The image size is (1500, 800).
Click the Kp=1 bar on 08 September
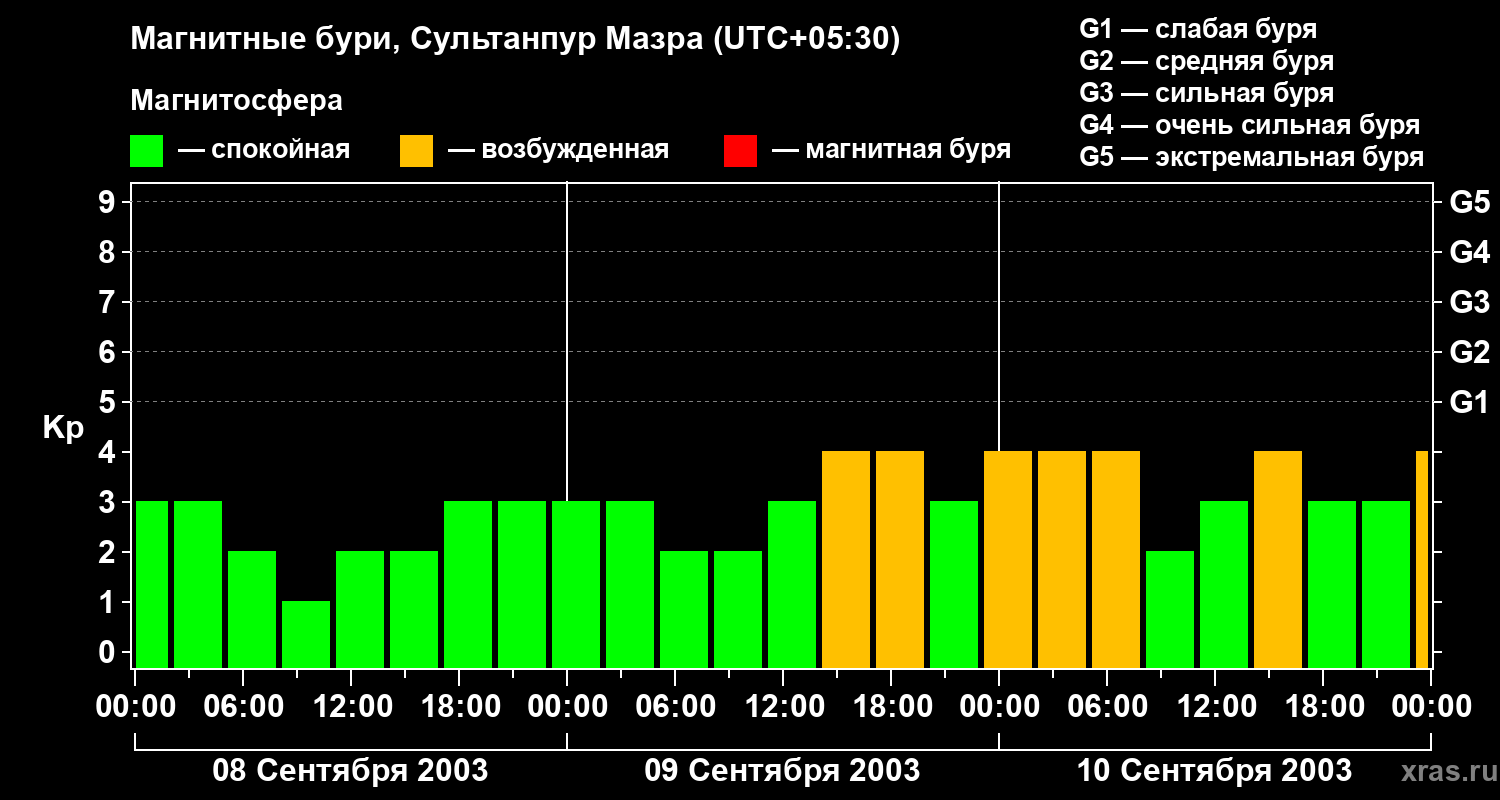point(306,634)
